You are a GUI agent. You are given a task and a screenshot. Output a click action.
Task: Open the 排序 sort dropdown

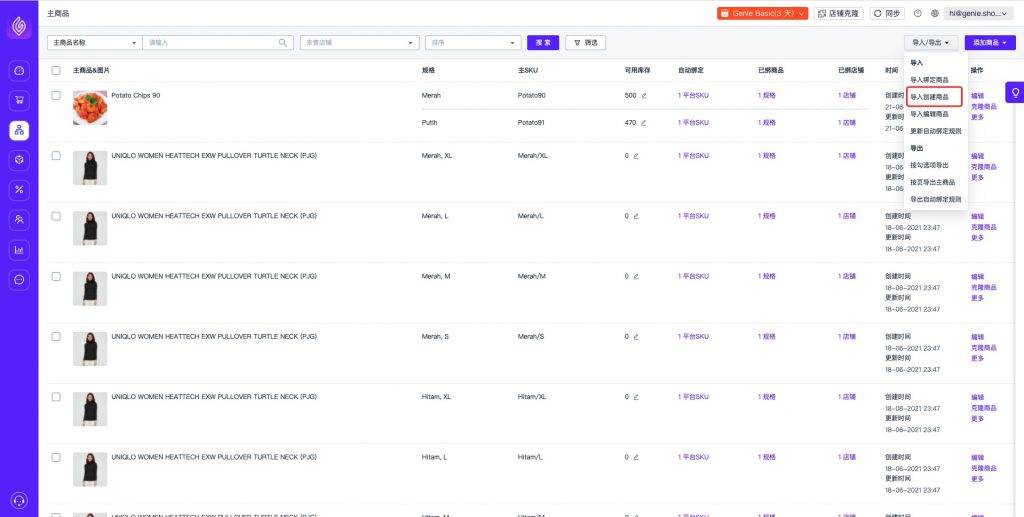tap(473, 42)
